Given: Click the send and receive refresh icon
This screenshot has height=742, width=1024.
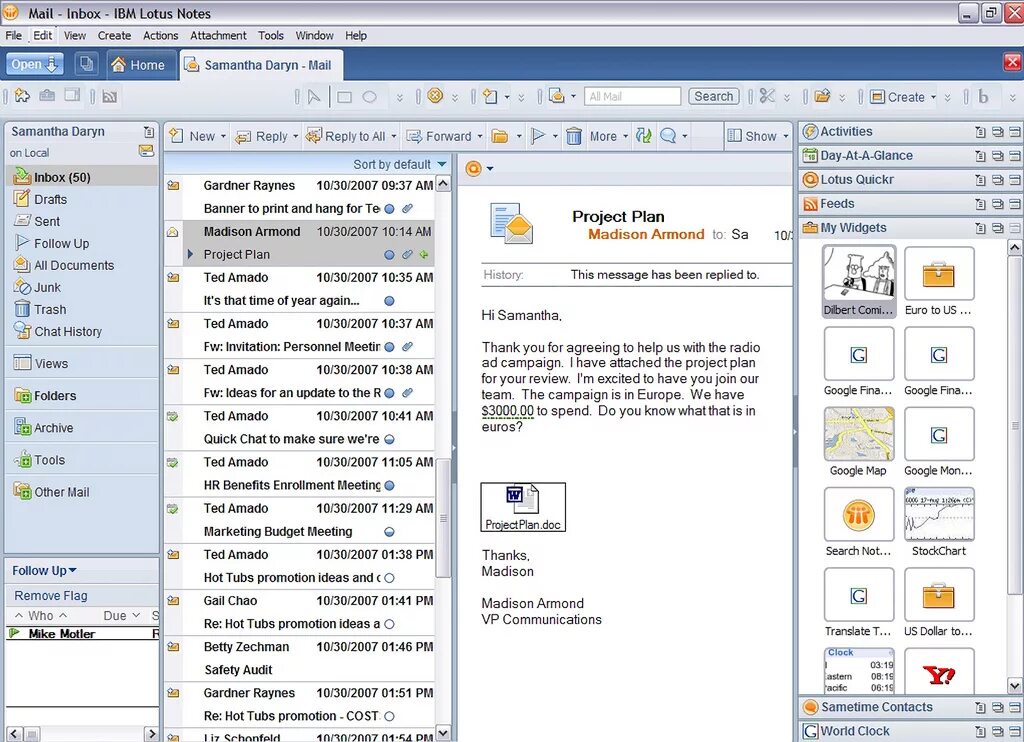Looking at the screenshot, I should coord(644,136).
